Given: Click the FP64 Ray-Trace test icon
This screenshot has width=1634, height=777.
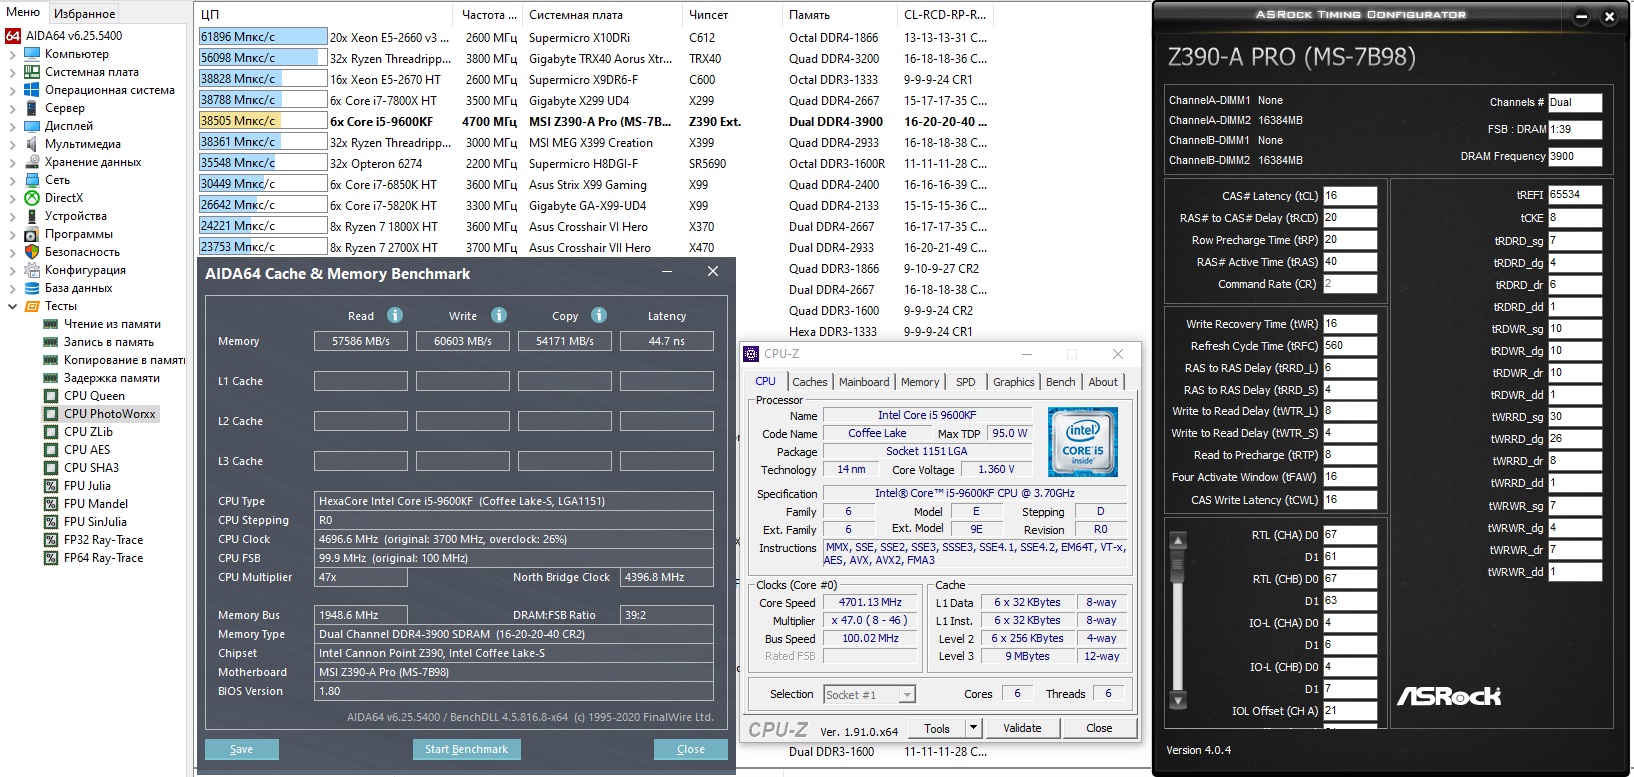Looking at the screenshot, I should tap(51, 558).
